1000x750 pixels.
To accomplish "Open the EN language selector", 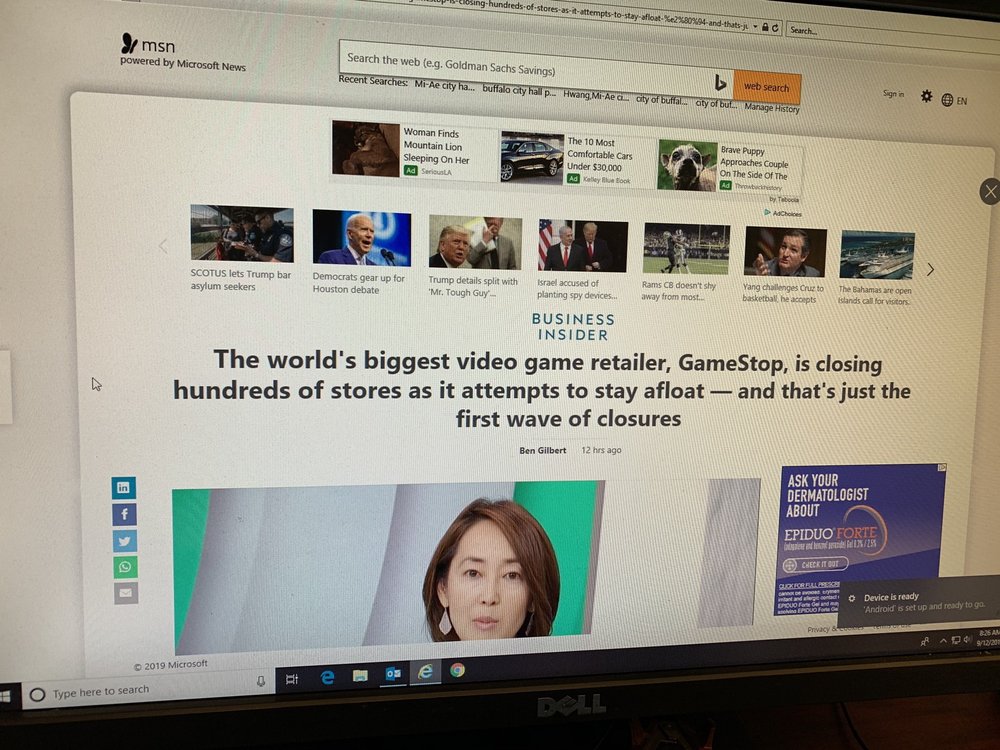I will pyautogui.click(x=954, y=100).
